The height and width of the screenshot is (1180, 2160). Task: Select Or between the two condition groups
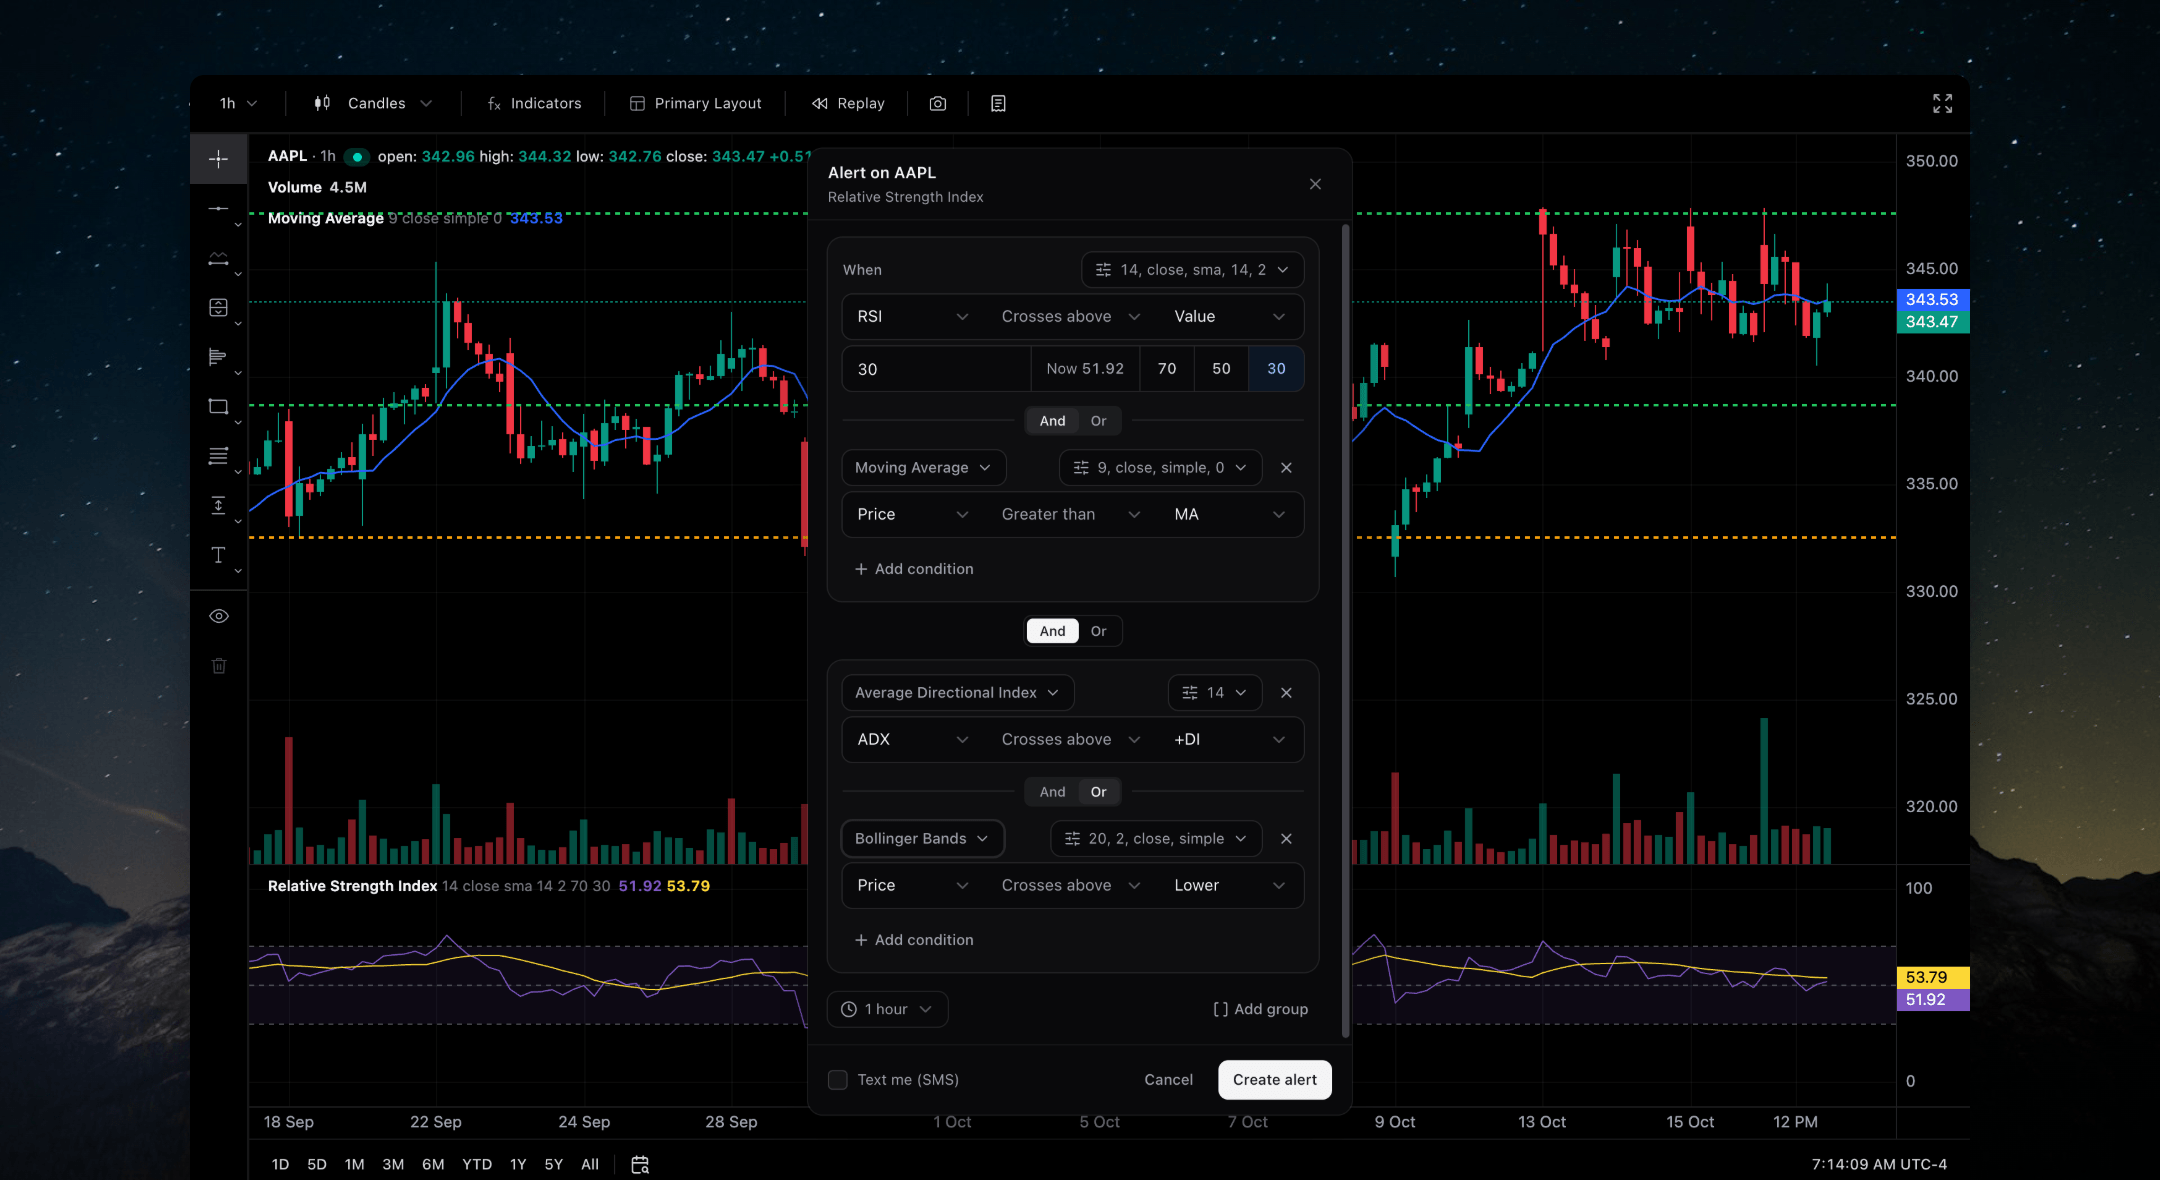coord(1098,631)
